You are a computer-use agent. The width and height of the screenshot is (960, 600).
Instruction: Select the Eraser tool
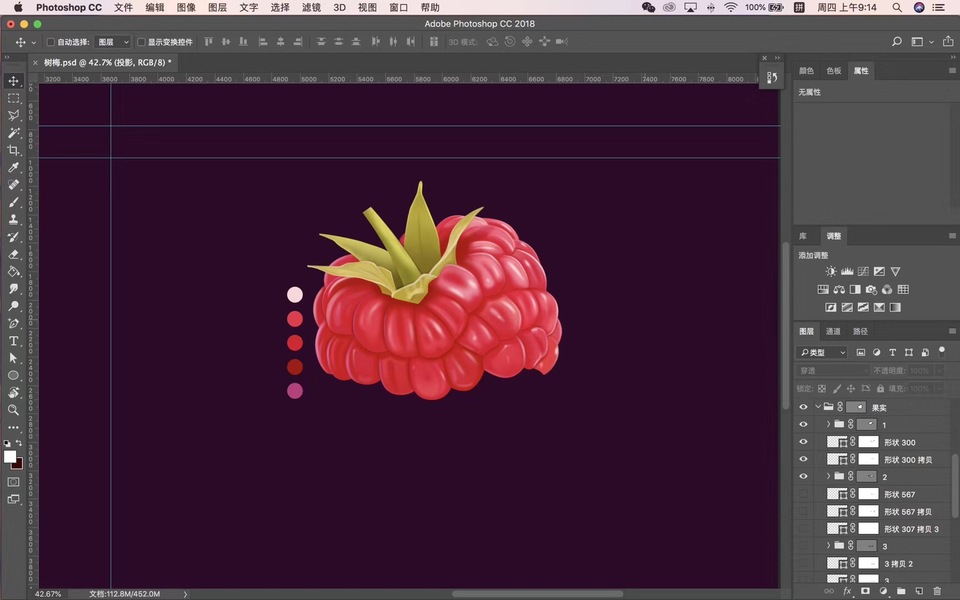(13, 254)
